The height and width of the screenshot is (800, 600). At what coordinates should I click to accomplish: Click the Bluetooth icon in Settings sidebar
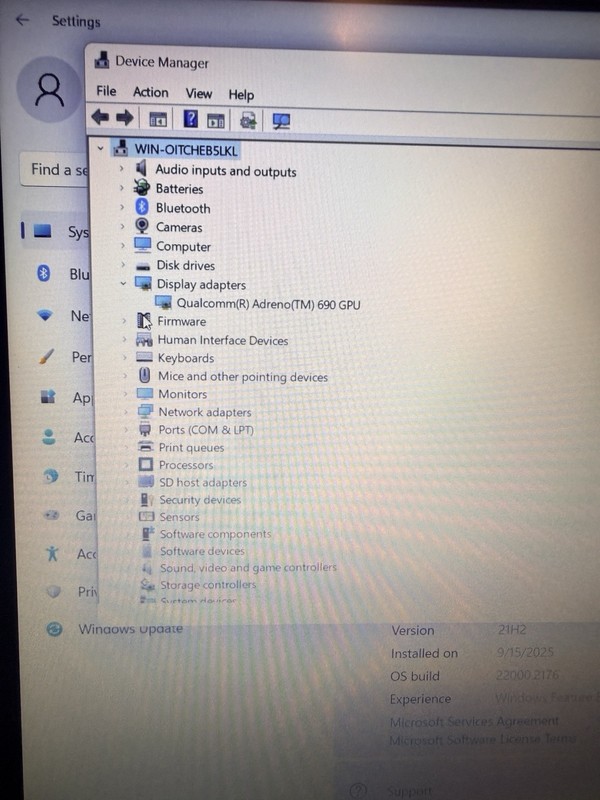click(x=44, y=273)
